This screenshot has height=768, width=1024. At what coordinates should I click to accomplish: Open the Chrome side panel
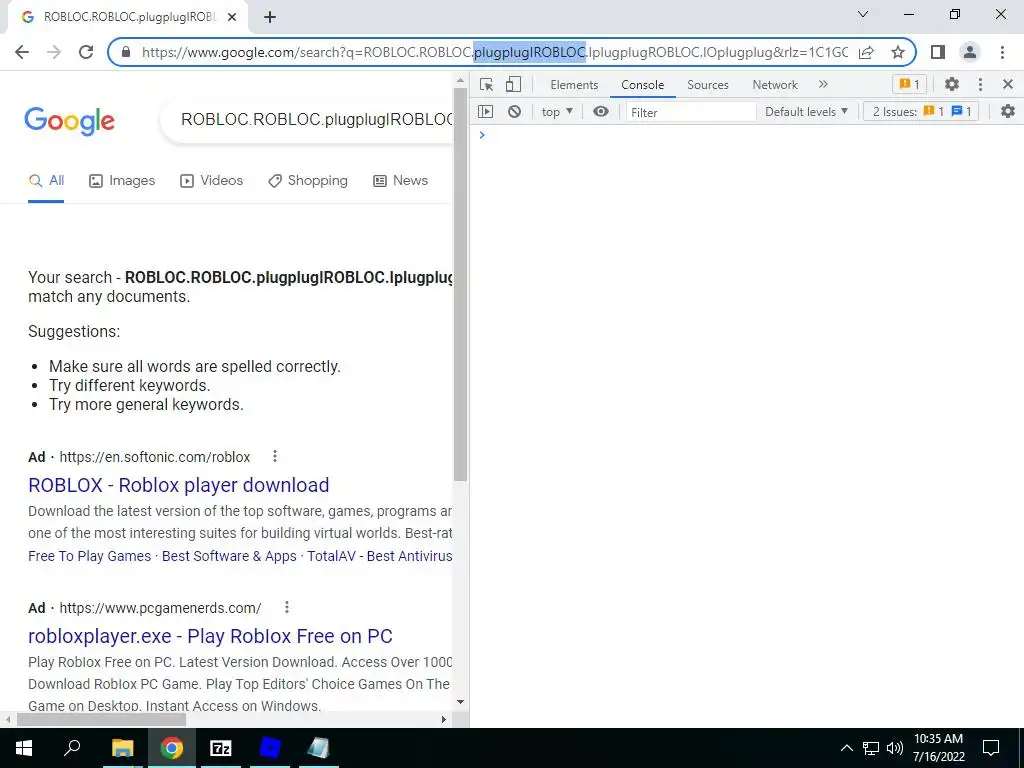tap(938, 52)
